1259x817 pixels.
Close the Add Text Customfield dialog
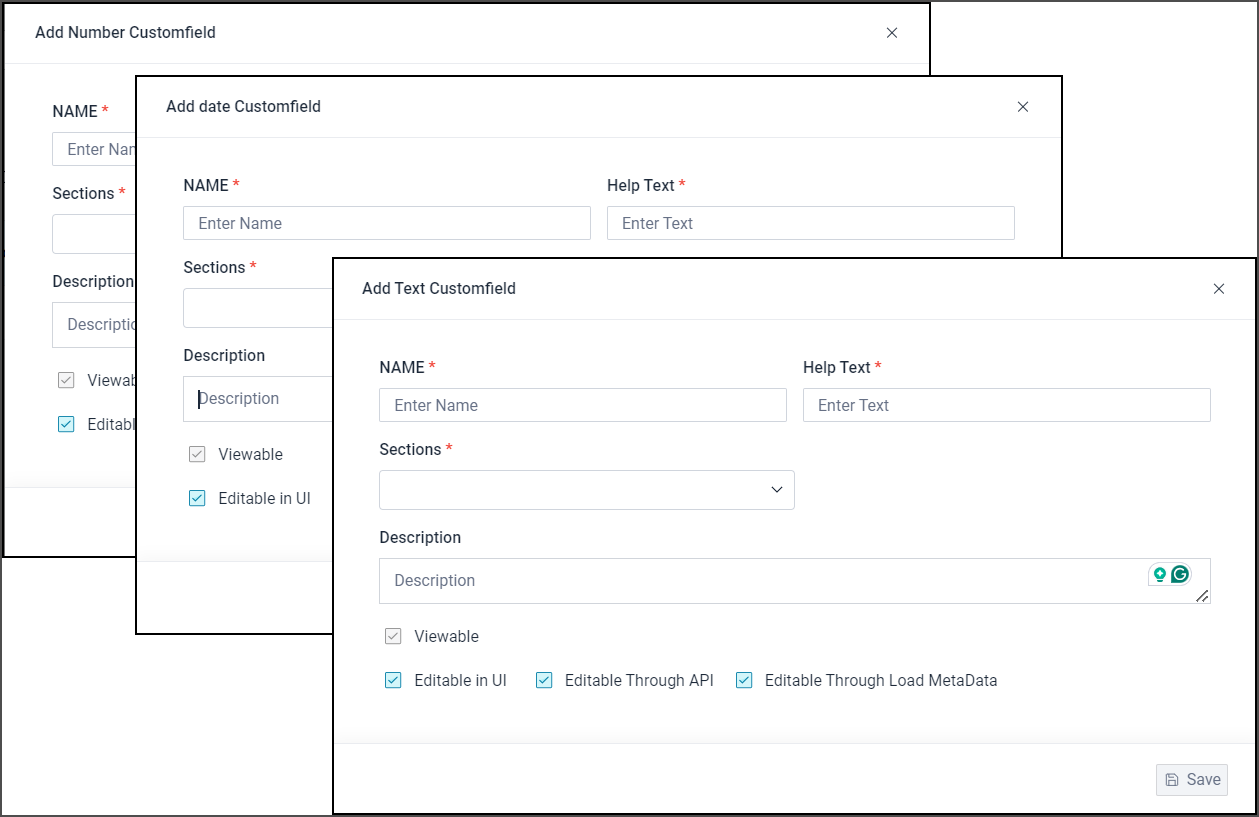pyautogui.click(x=1218, y=289)
